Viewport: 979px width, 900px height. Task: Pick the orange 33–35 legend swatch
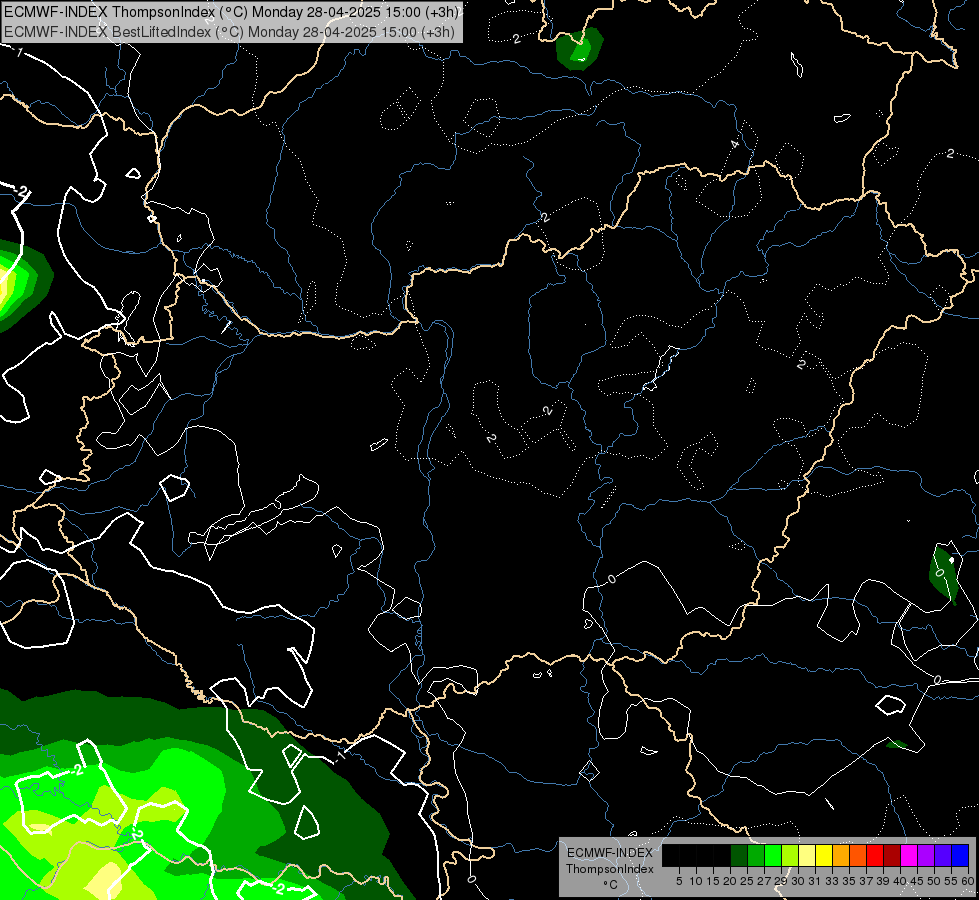tap(841, 855)
